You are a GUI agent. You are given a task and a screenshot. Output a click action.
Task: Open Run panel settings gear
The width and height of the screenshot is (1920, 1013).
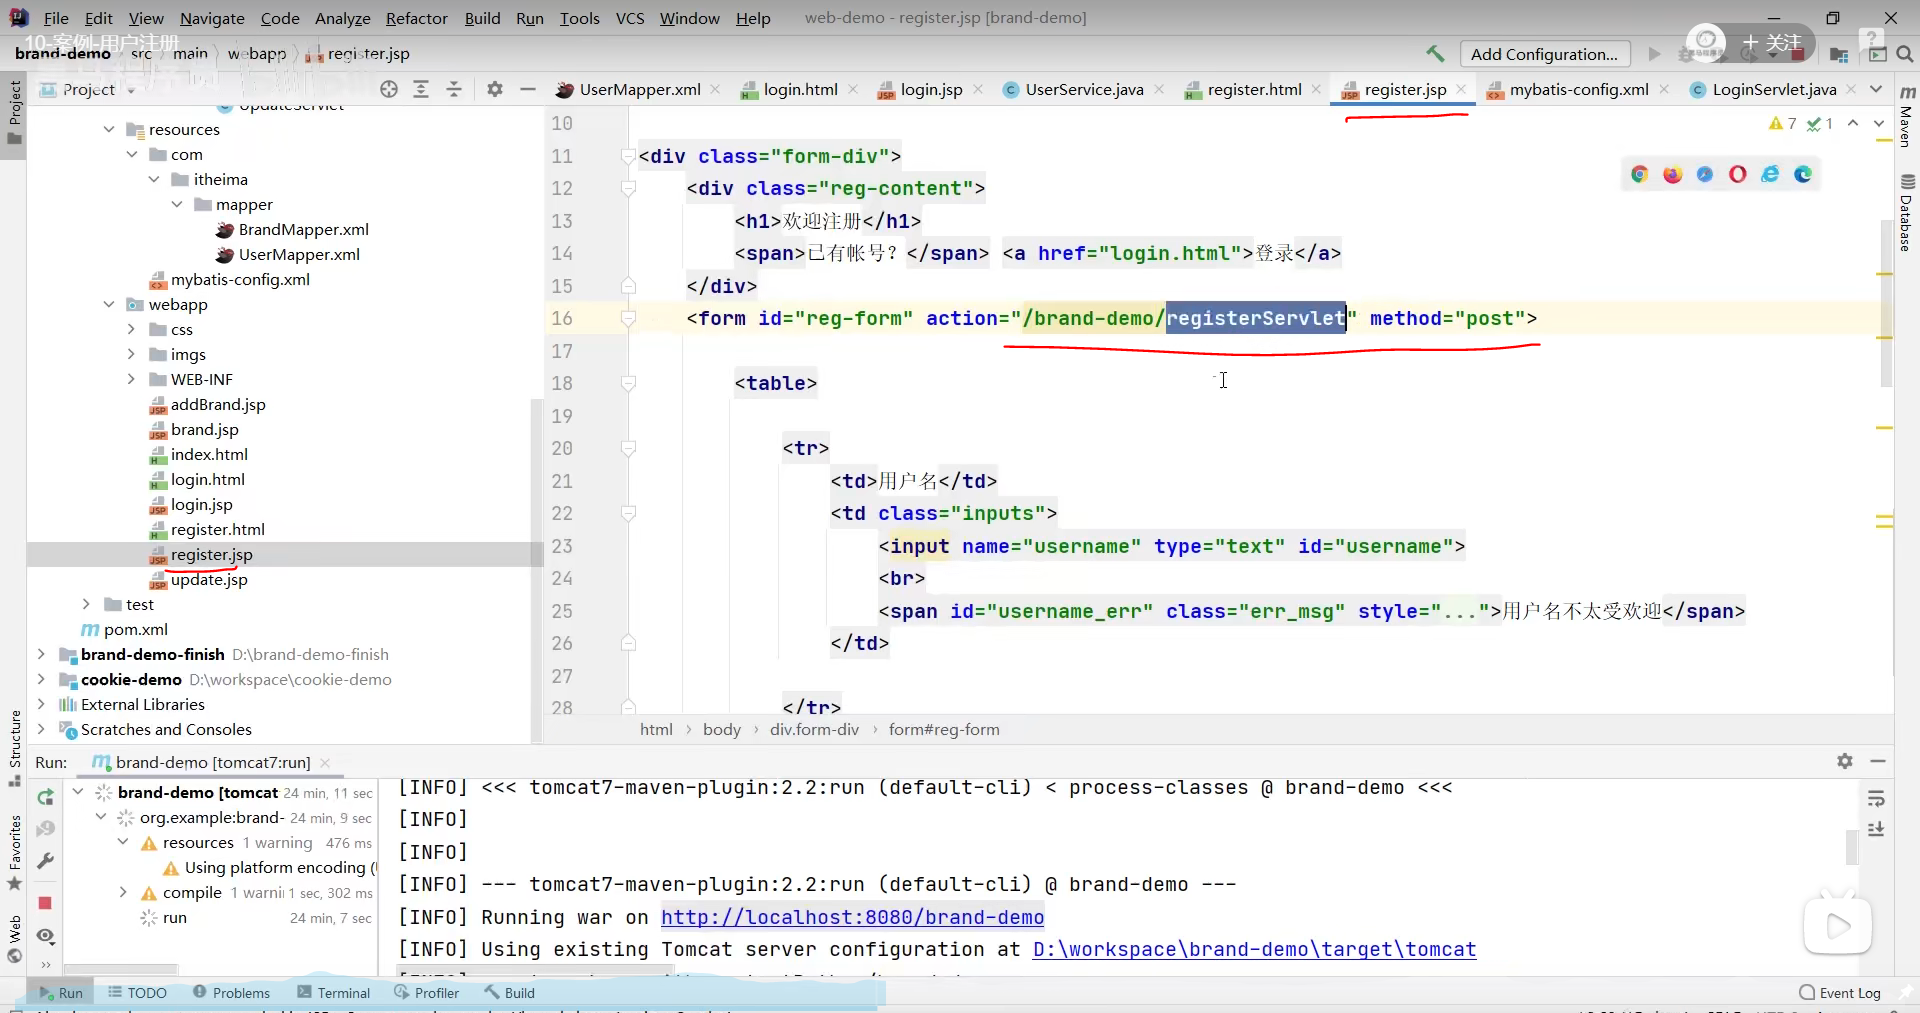pyautogui.click(x=1845, y=762)
